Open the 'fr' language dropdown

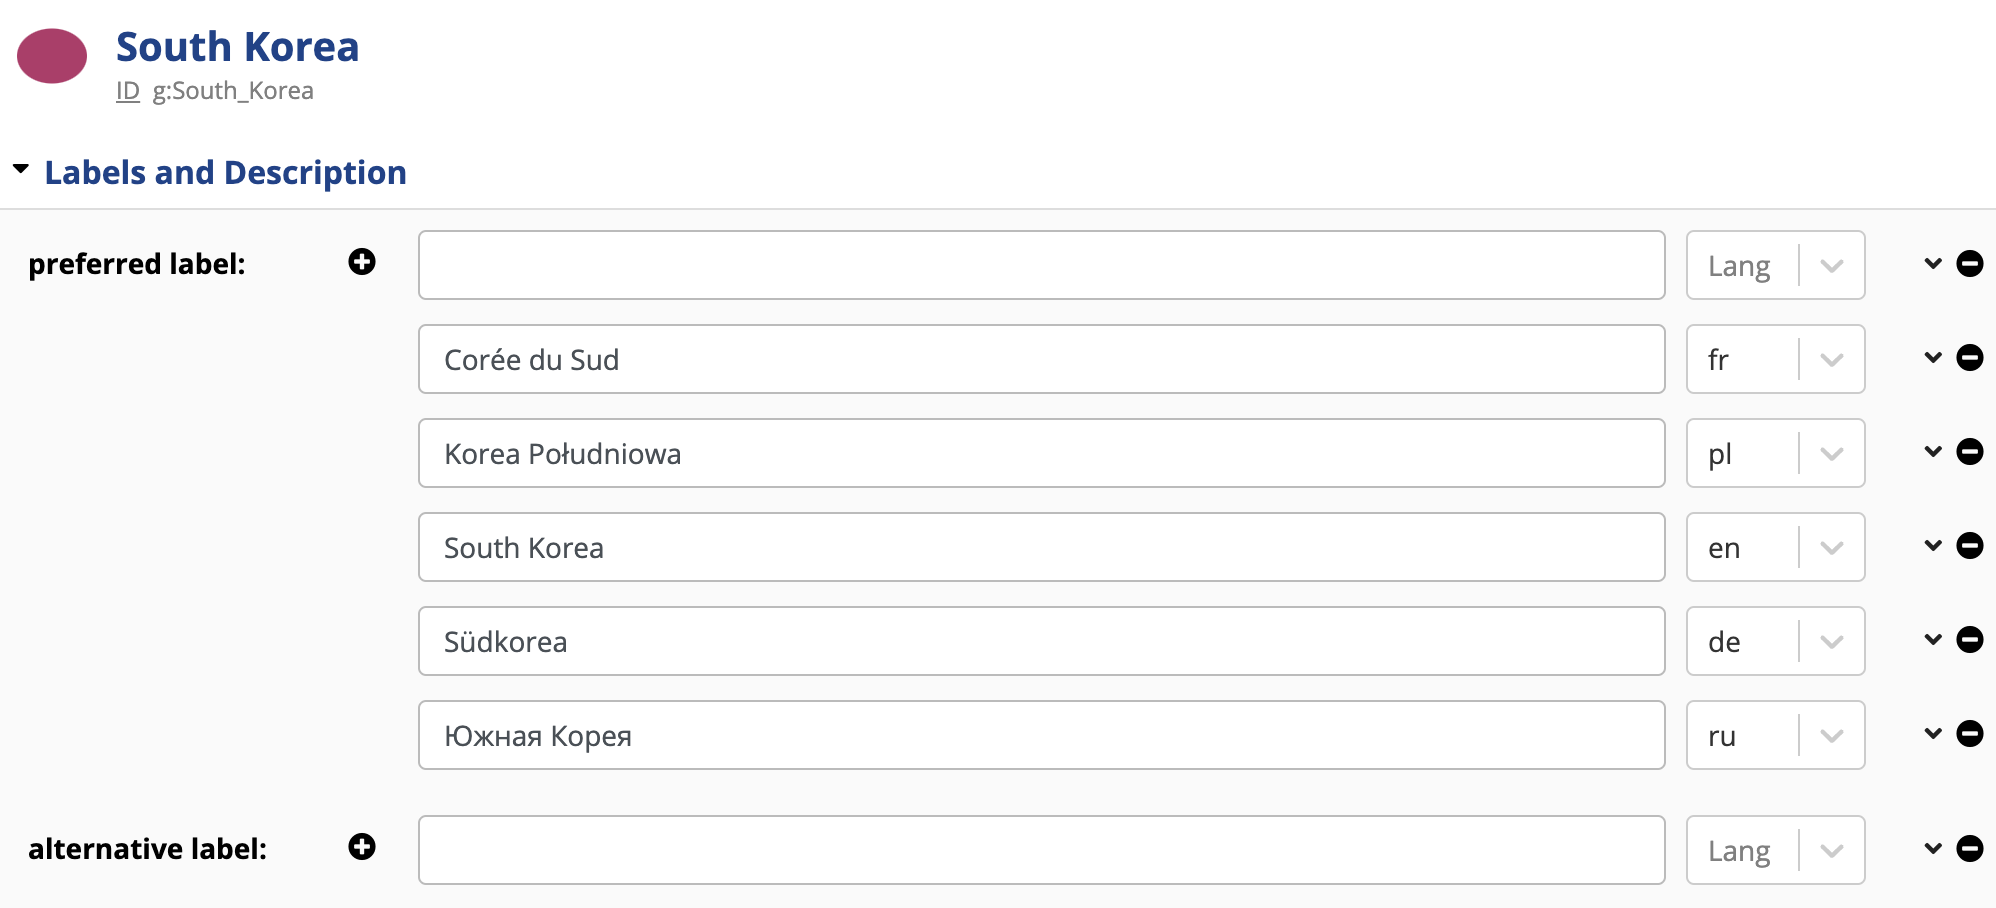coord(1831,360)
